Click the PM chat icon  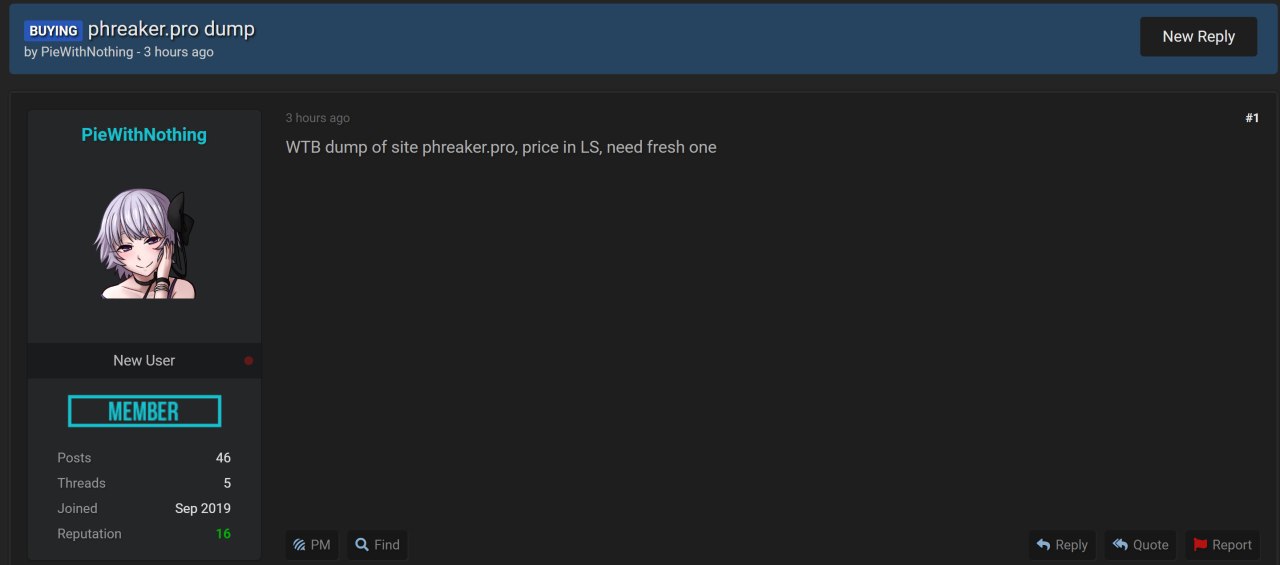(x=299, y=545)
